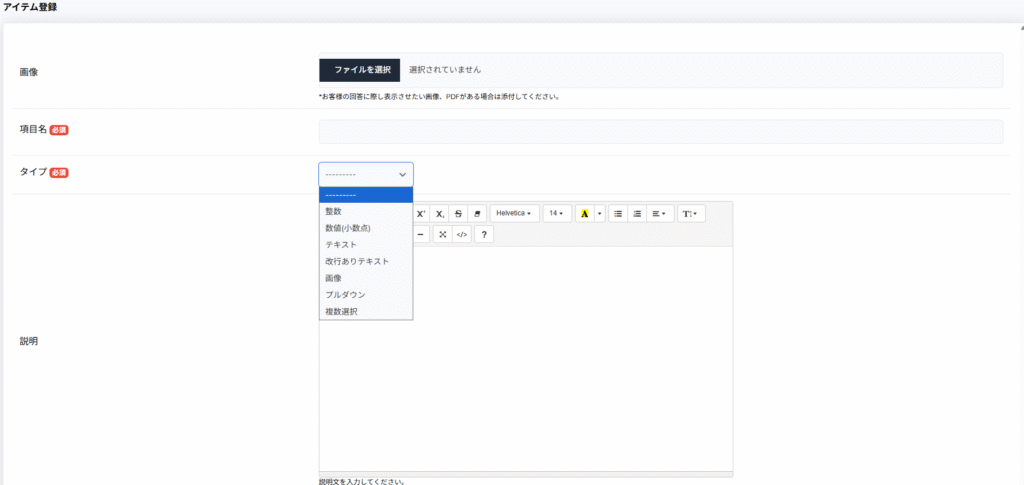This screenshot has width=1024, height=485.
Task: Toggle fullscreen mode in the editor
Action: 441,235
